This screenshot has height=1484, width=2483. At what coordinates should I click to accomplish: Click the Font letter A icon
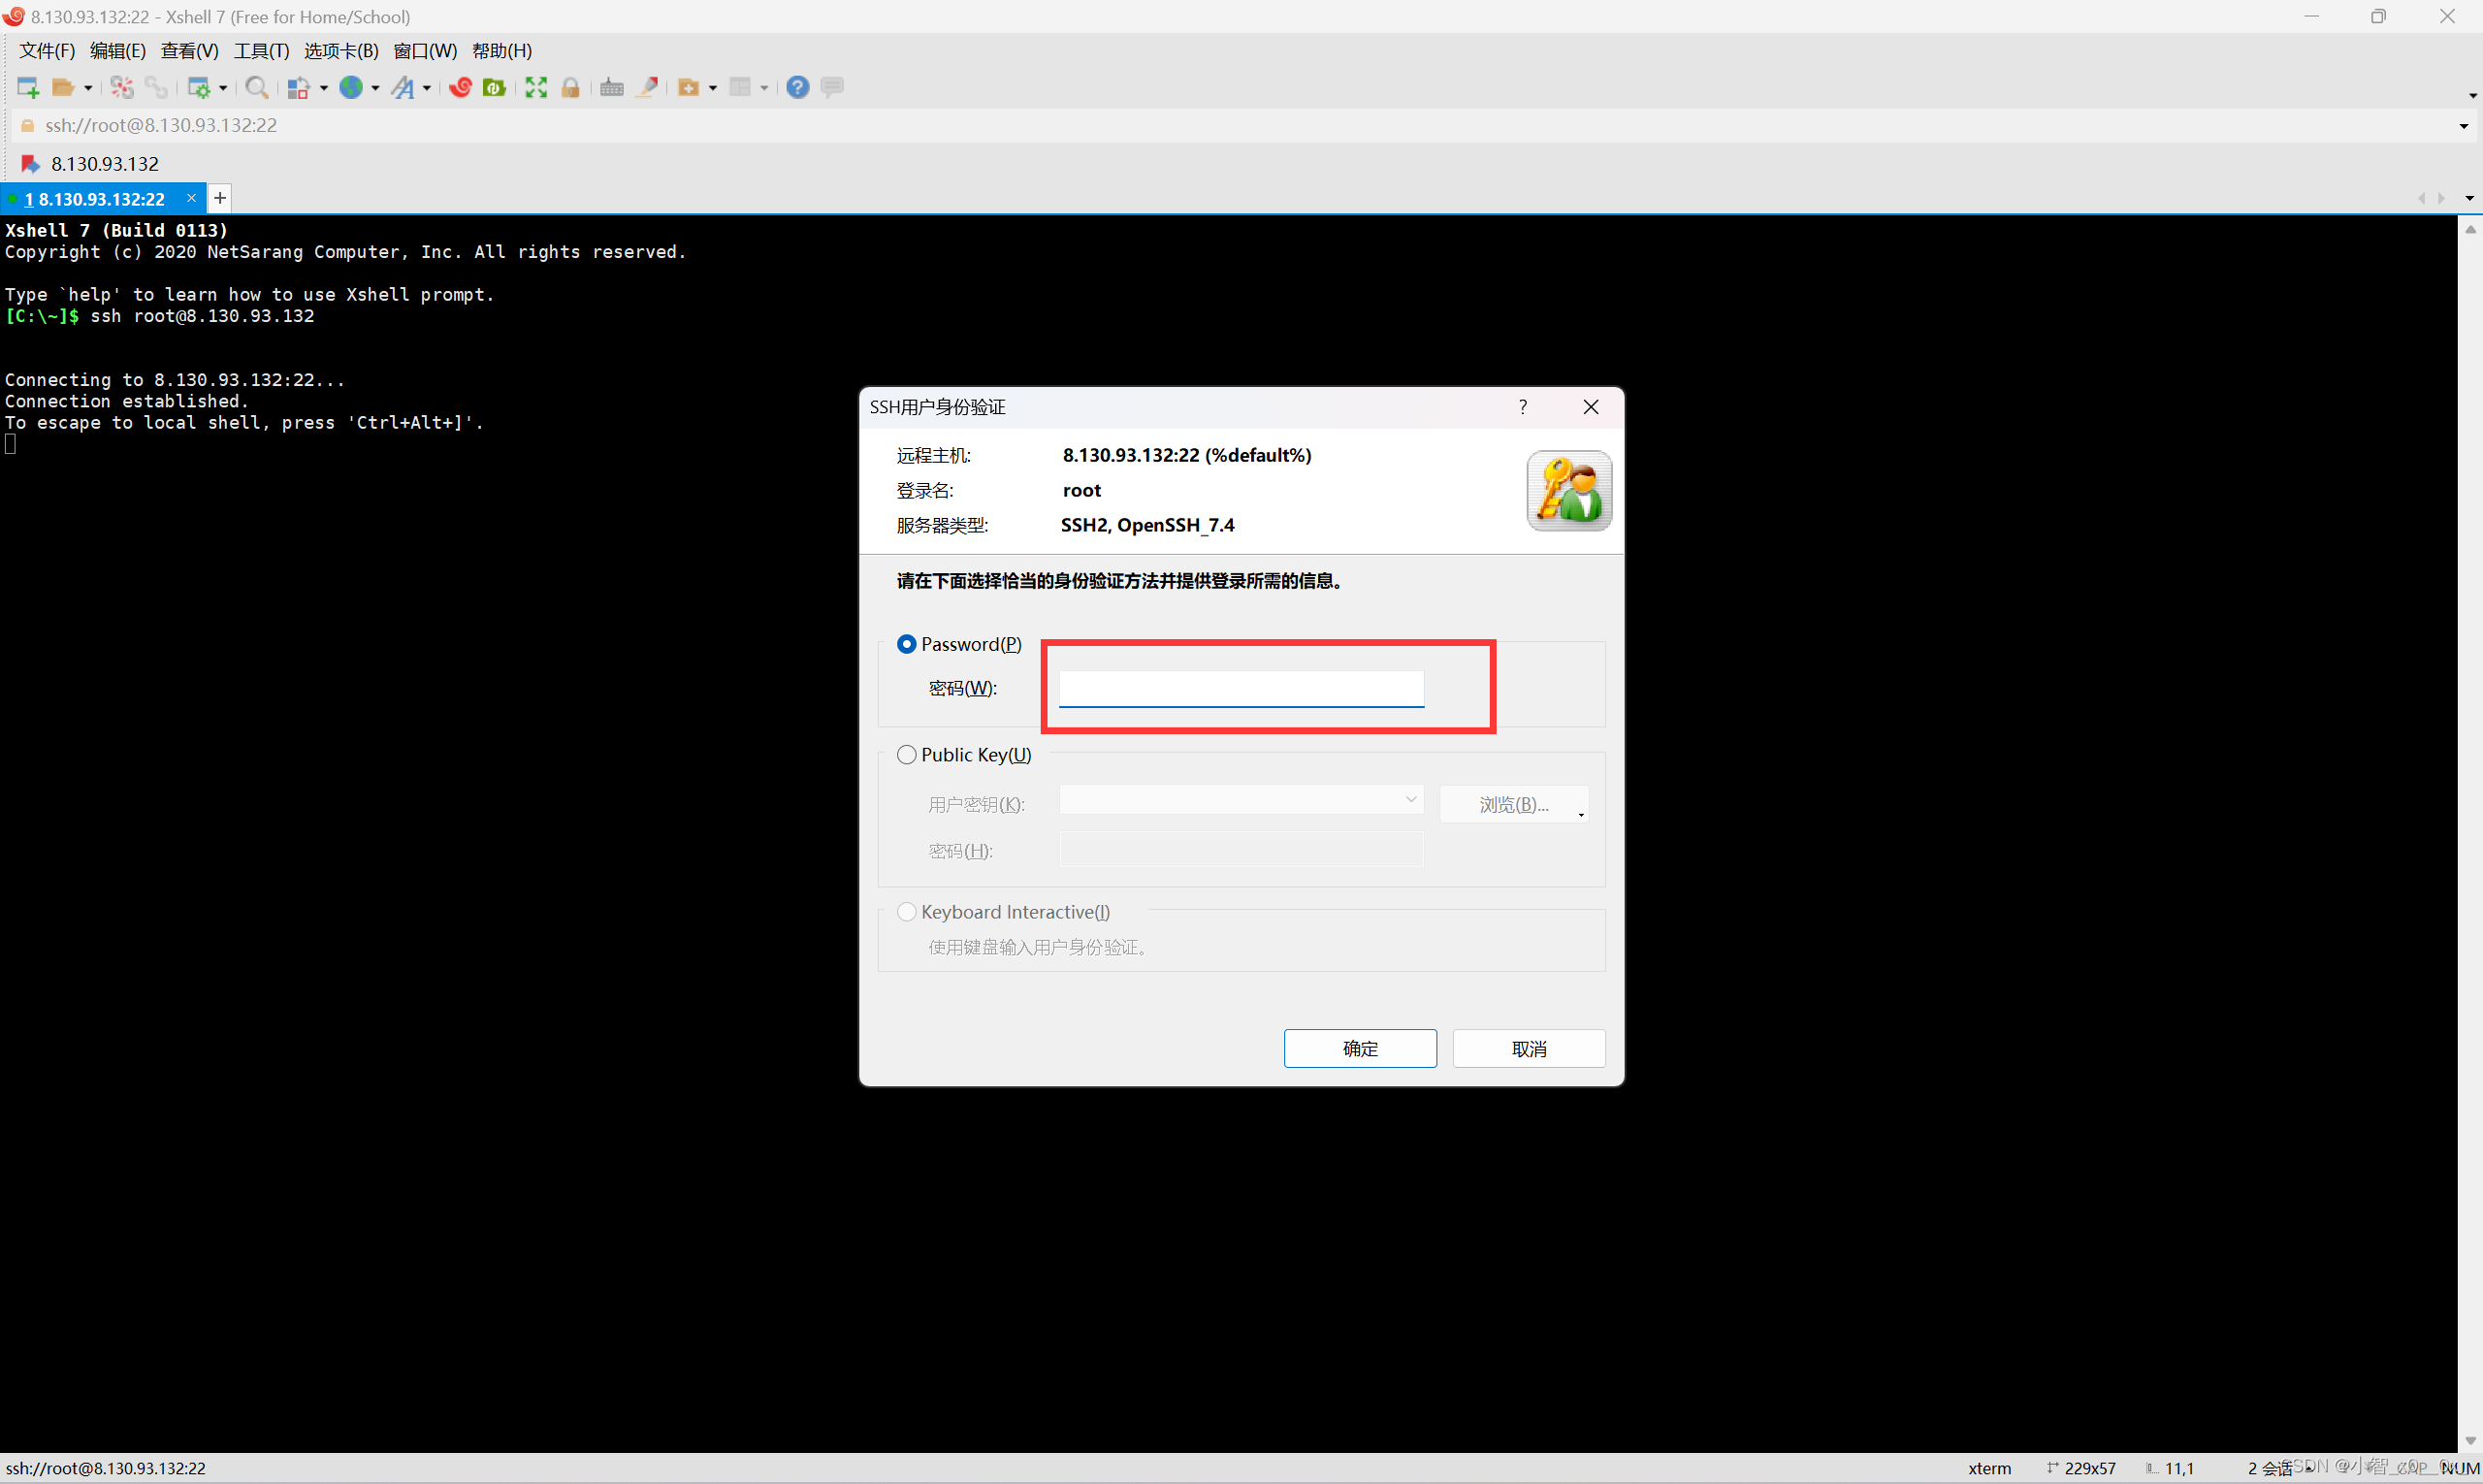pos(403,87)
